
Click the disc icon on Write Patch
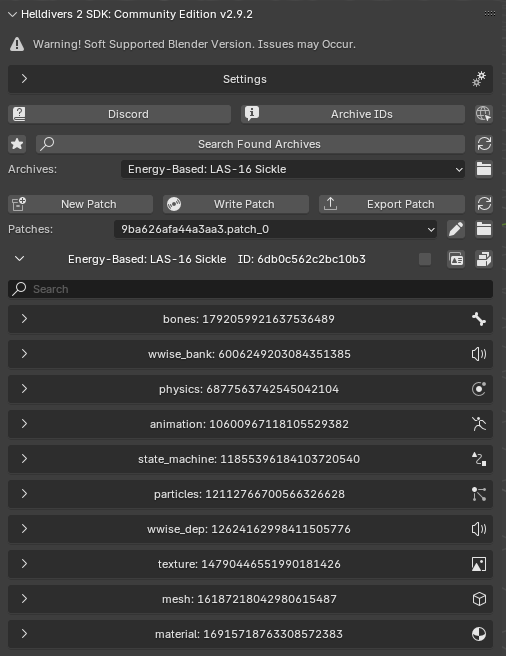click(x=174, y=204)
